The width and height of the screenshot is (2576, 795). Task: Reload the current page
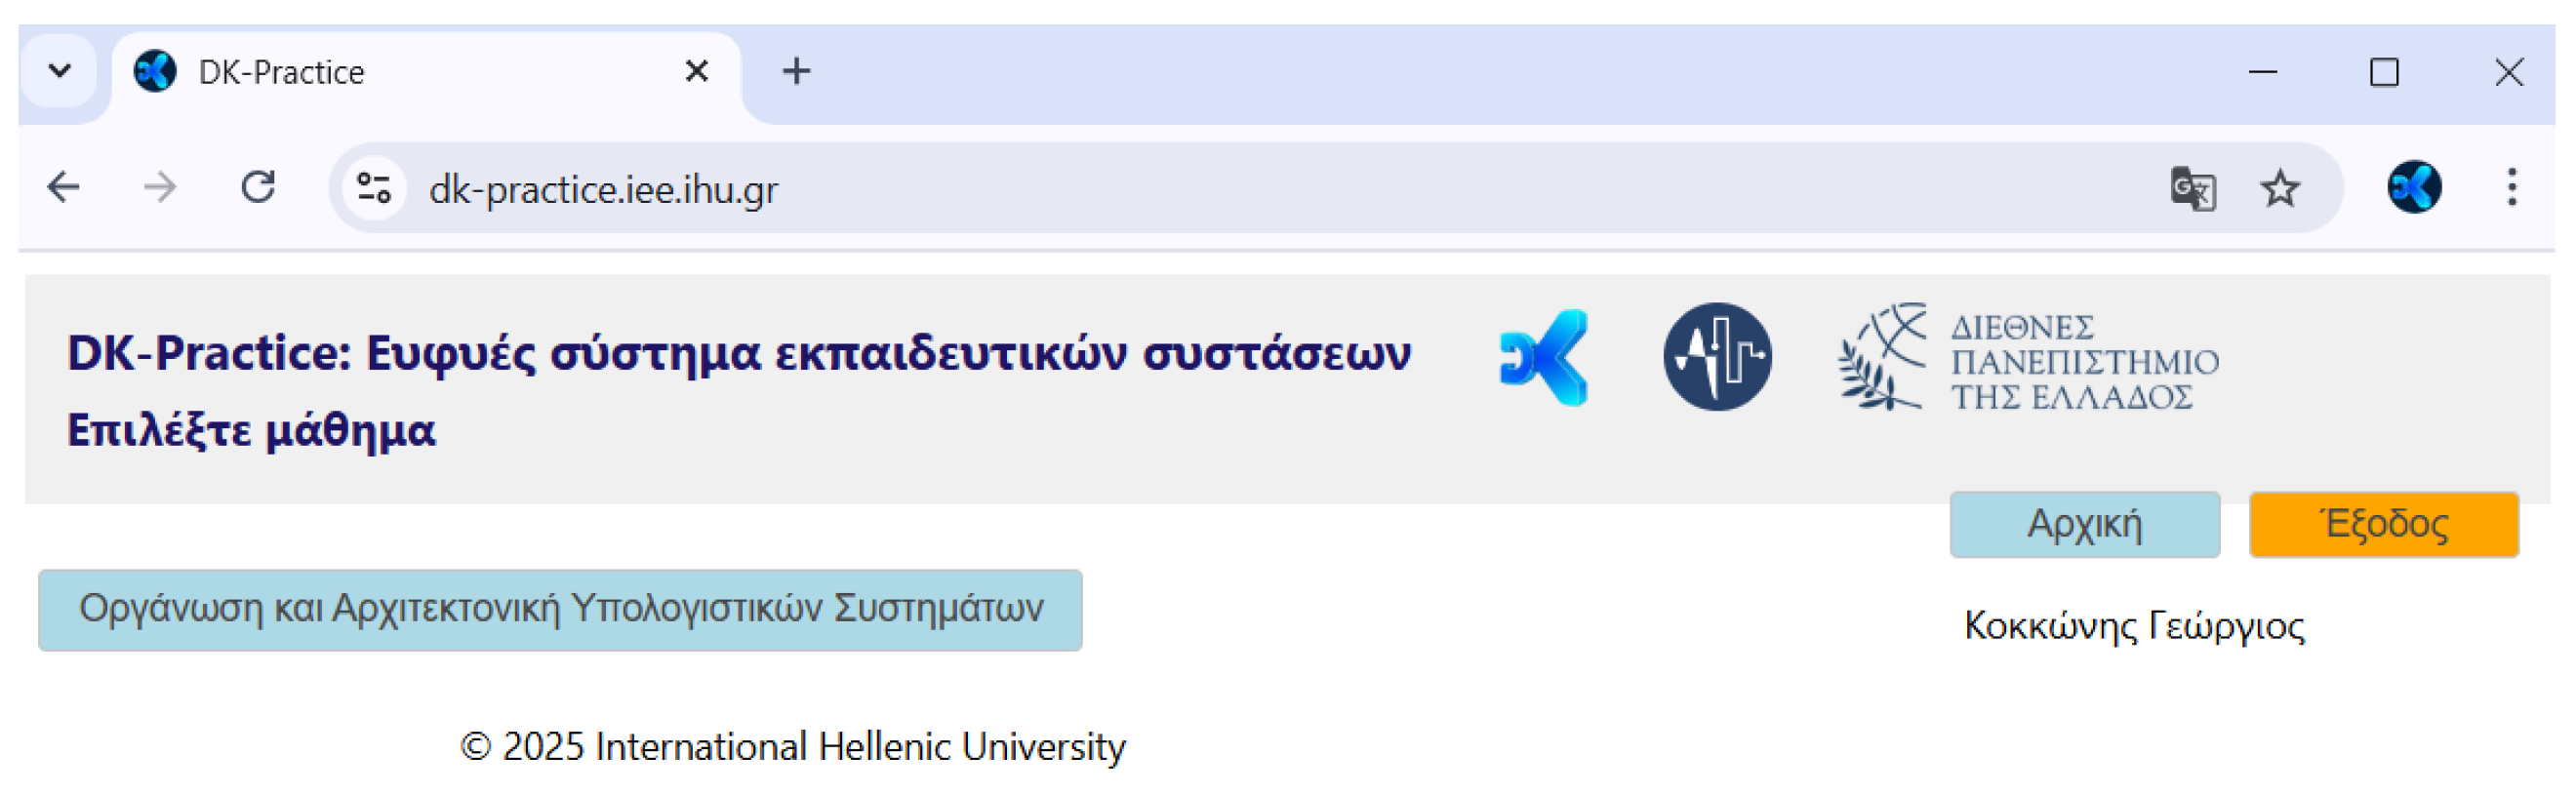click(259, 188)
